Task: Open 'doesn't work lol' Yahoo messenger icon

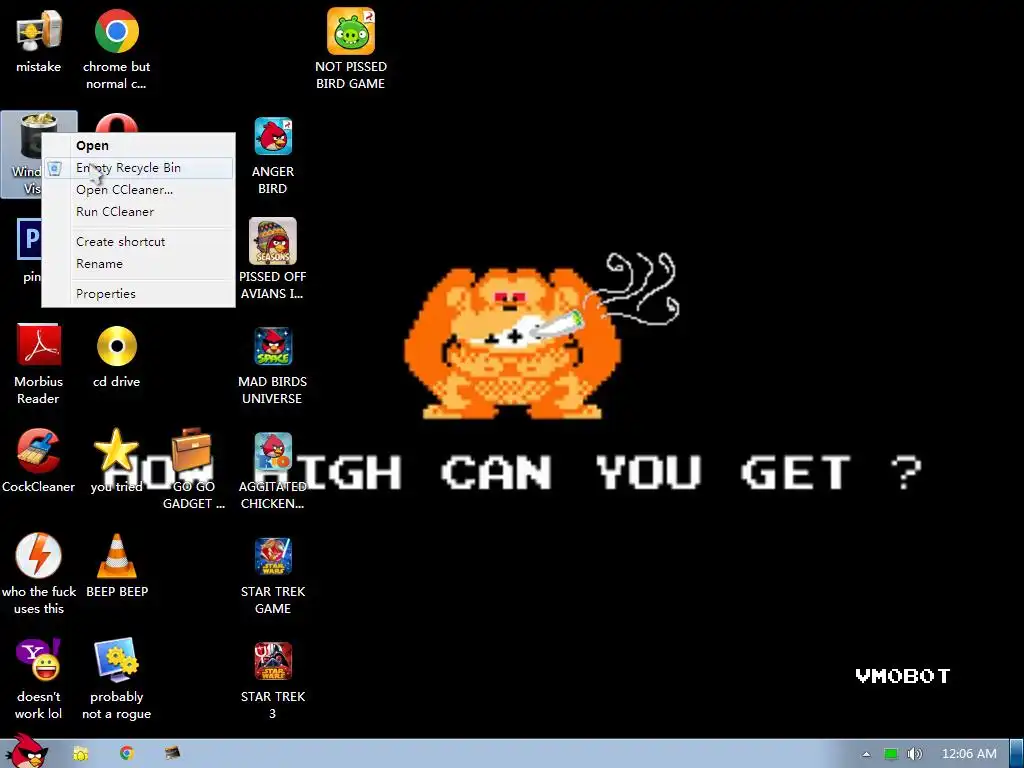Action: (39, 660)
